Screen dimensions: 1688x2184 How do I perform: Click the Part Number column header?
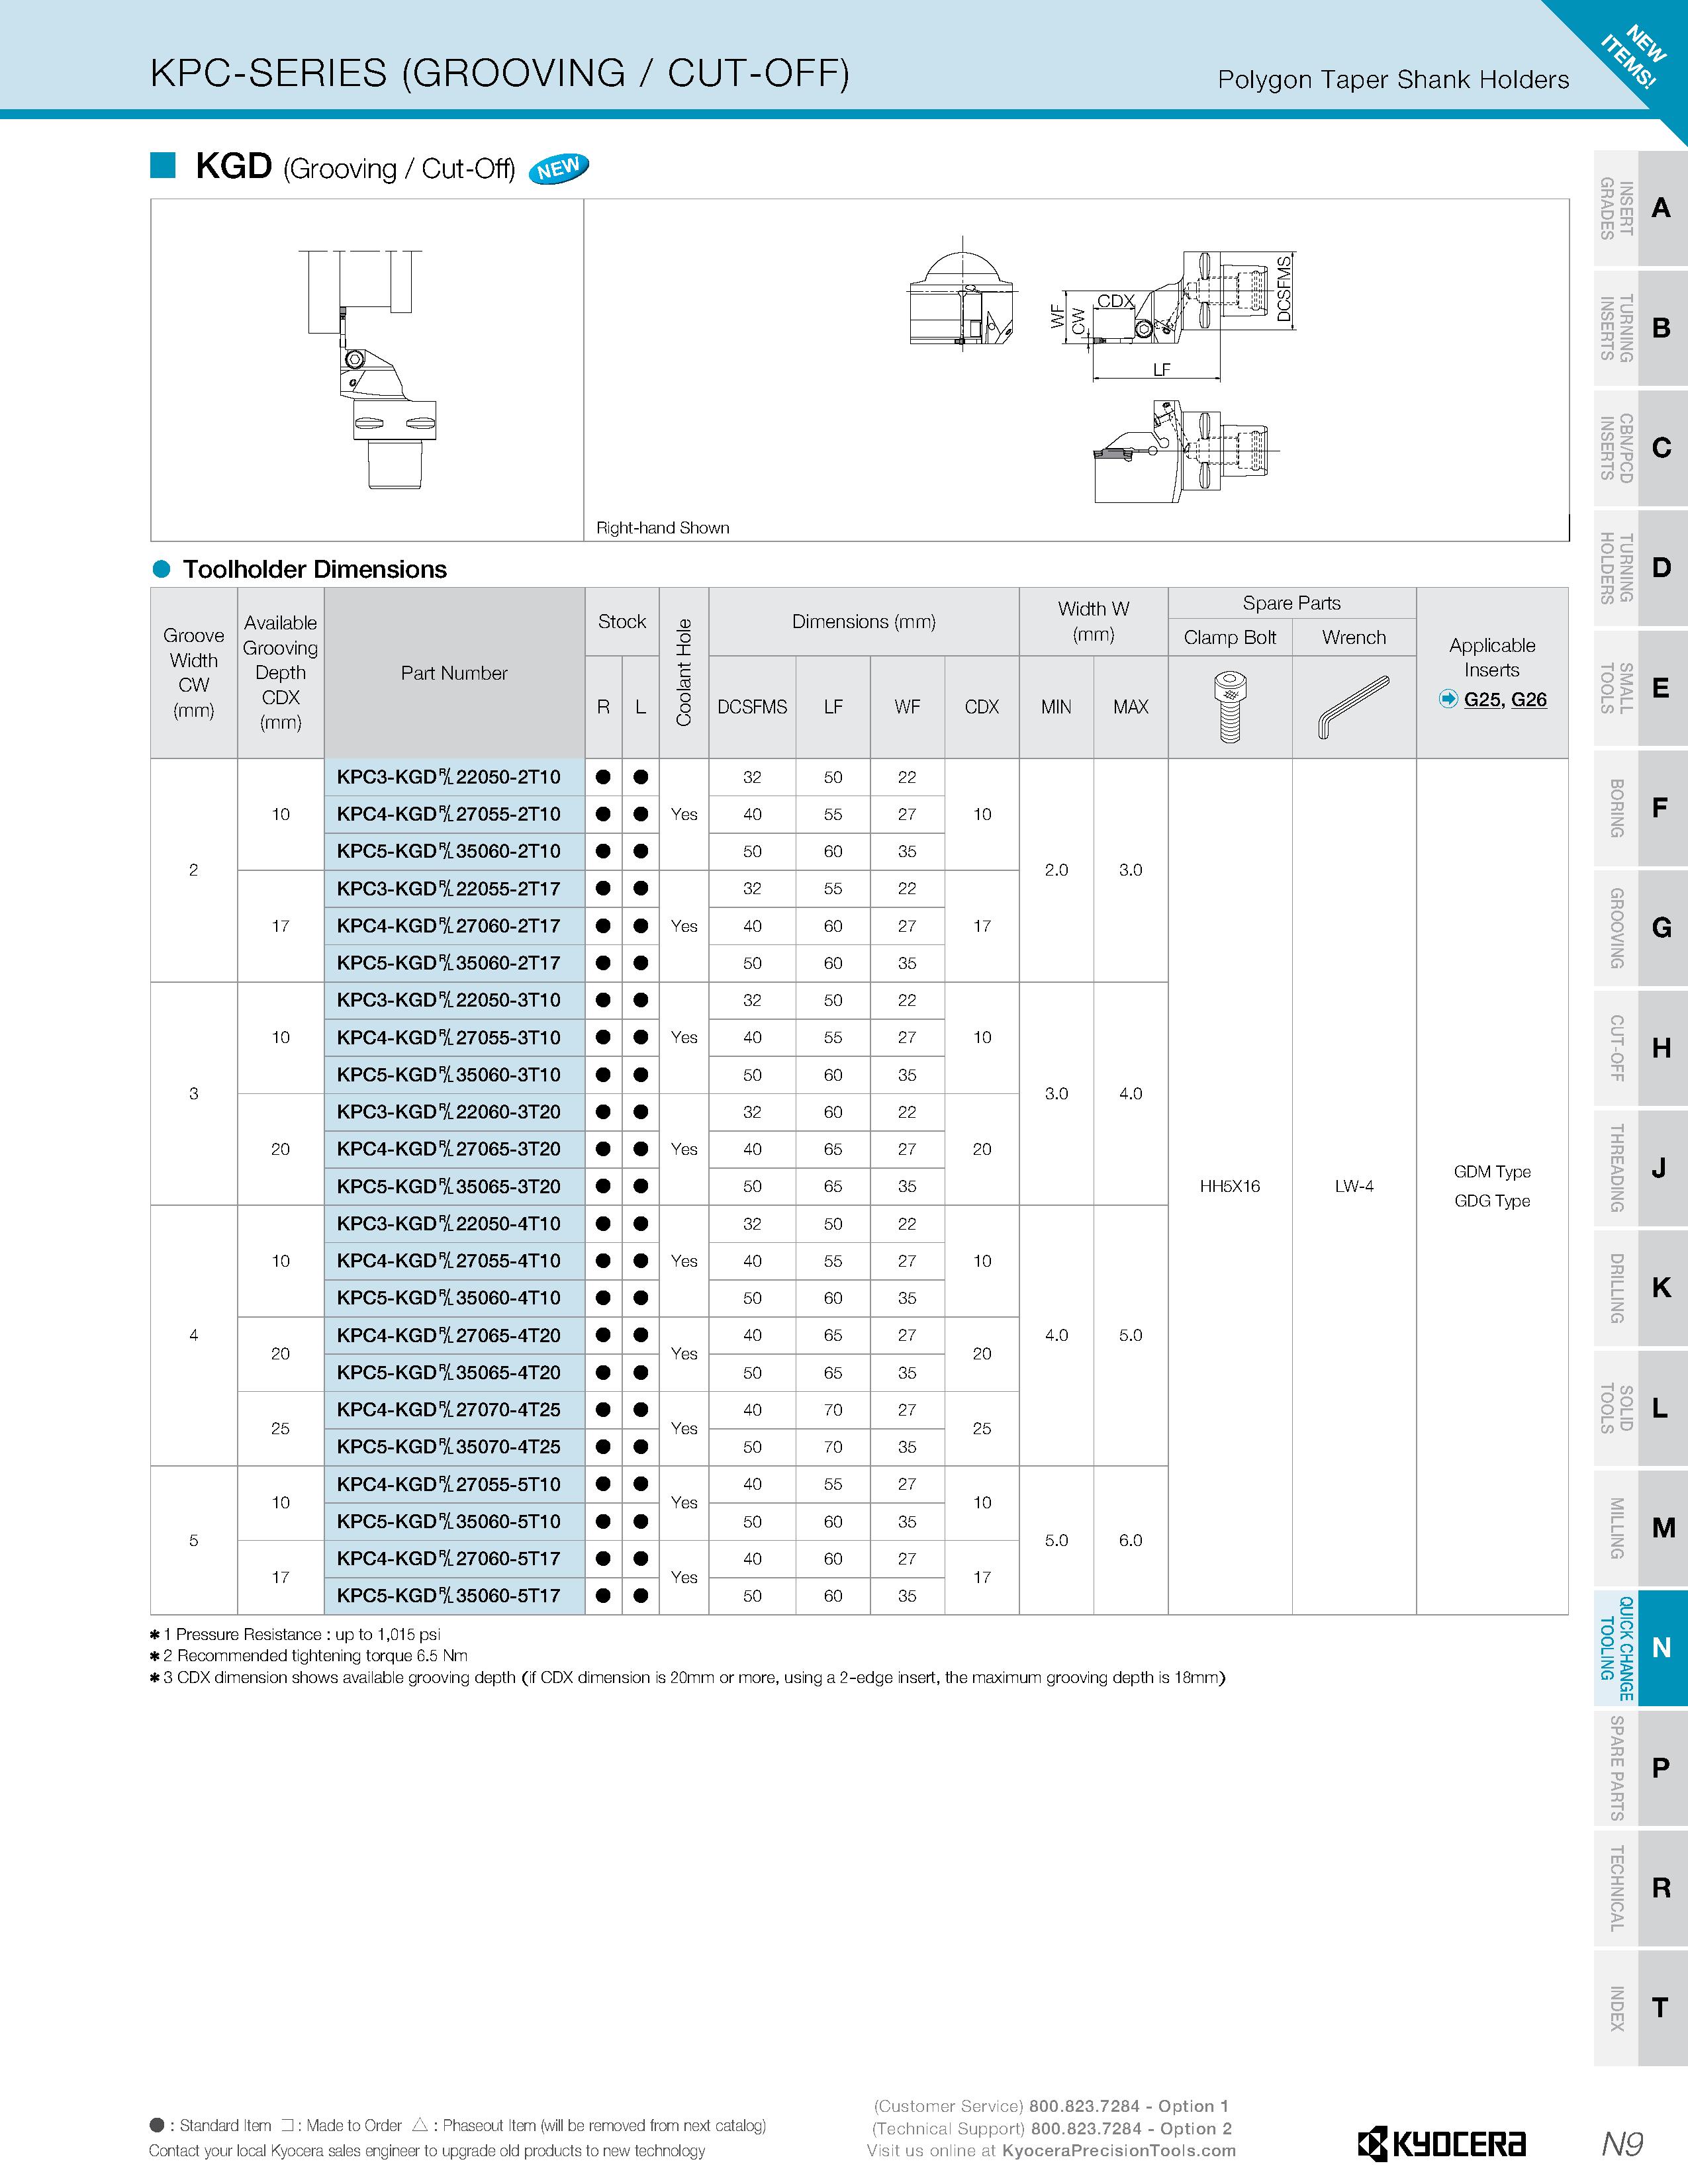[x=454, y=673]
